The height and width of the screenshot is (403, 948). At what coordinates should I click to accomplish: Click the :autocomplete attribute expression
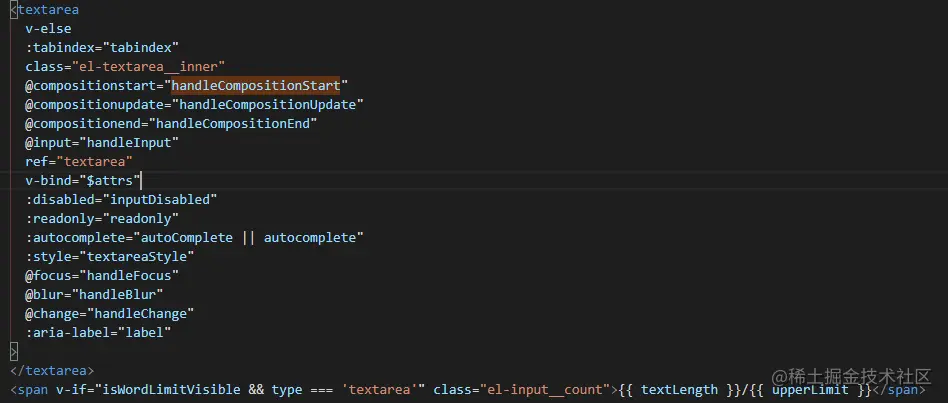pyautogui.click(x=194, y=237)
